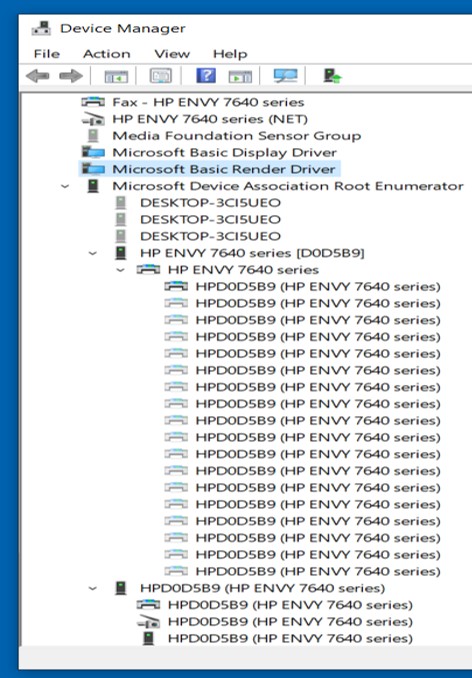Image resolution: width=472 pixels, height=678 pixels.
Task: Click the device icon beside HP ENVY 7640 series [D0D5B9]
Action: (x=121, y=253)
